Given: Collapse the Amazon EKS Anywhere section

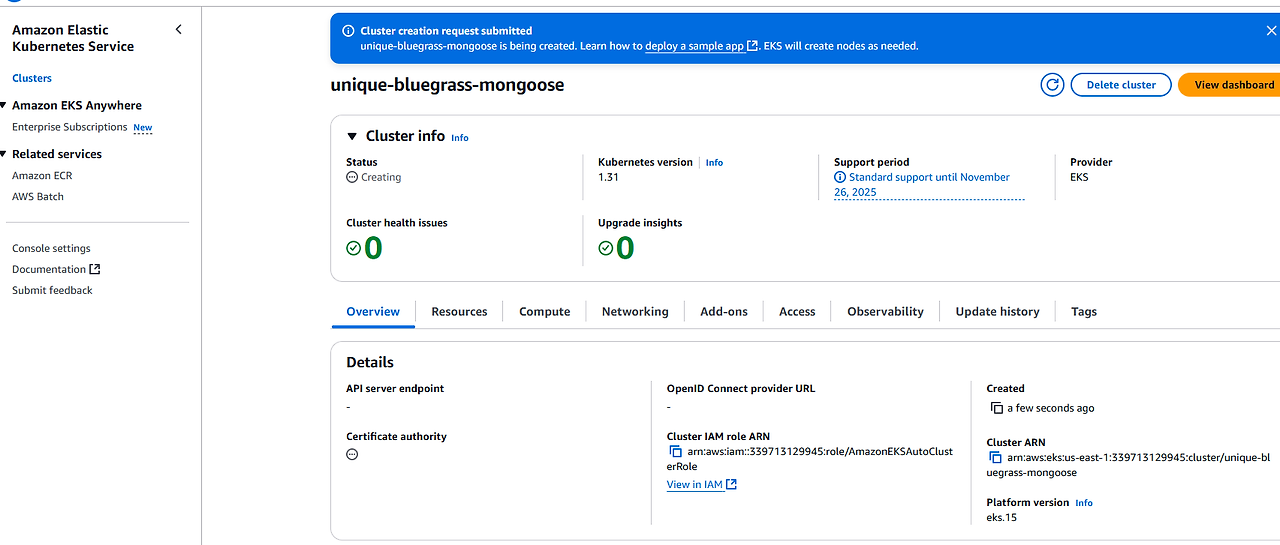Looking at the screenshot, I should point(4,105).
